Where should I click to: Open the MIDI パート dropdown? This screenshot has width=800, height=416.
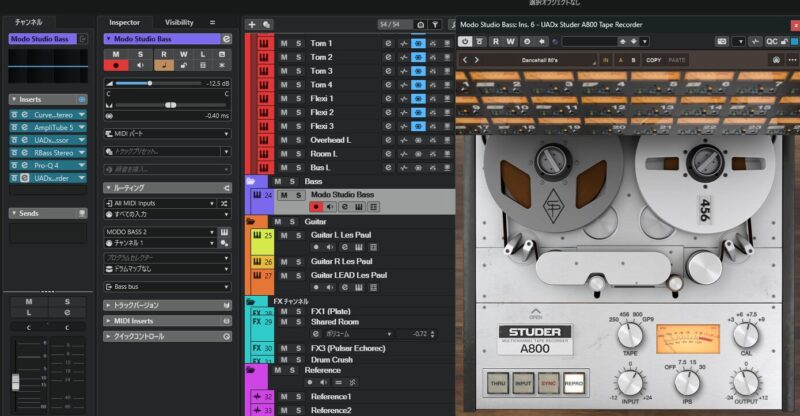[x=167, y=134]
